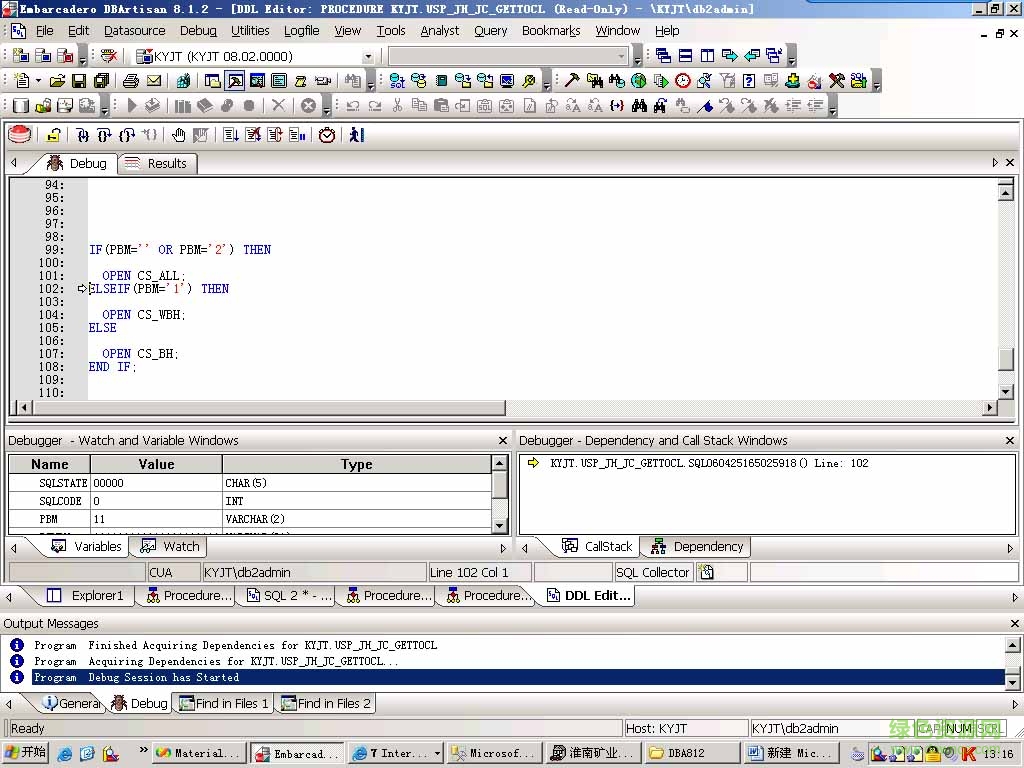Click the Embarcadero taskbar button
1024x768 pixels.
coord(295,752)
